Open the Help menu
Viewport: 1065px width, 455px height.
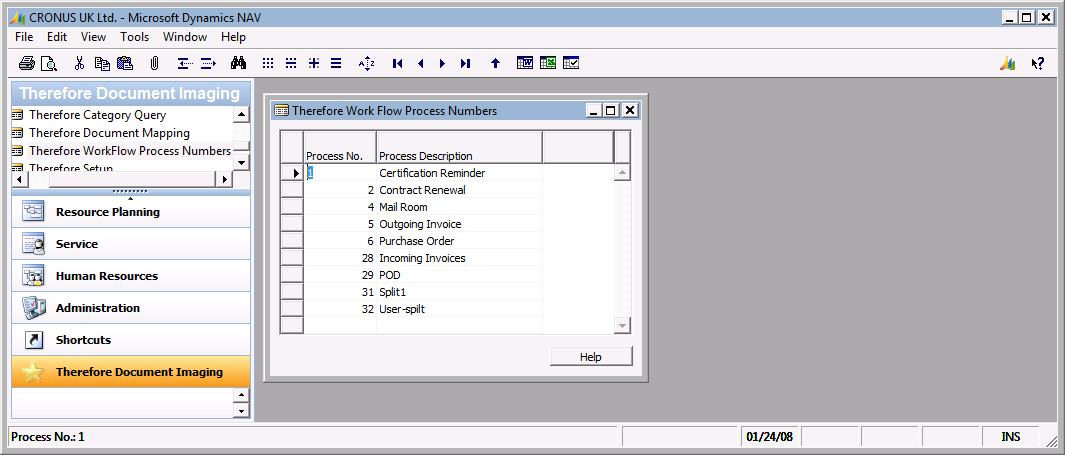[x=233, y=37]
